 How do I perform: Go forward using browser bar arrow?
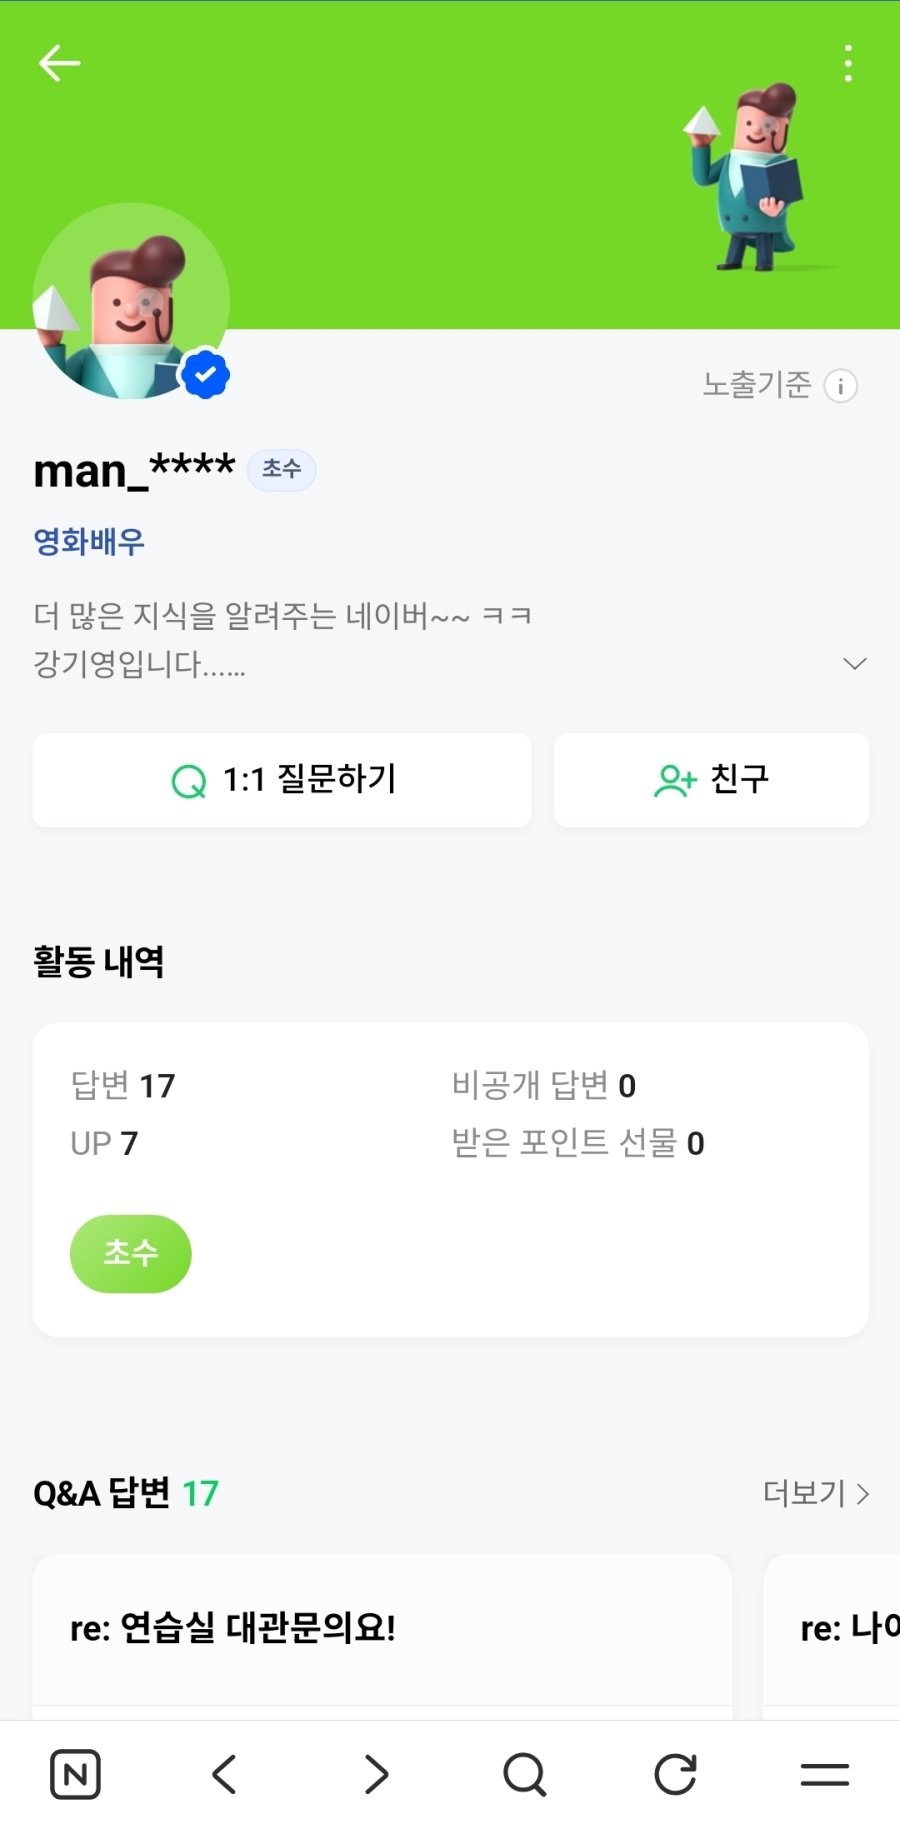(x=375, y=1774)
